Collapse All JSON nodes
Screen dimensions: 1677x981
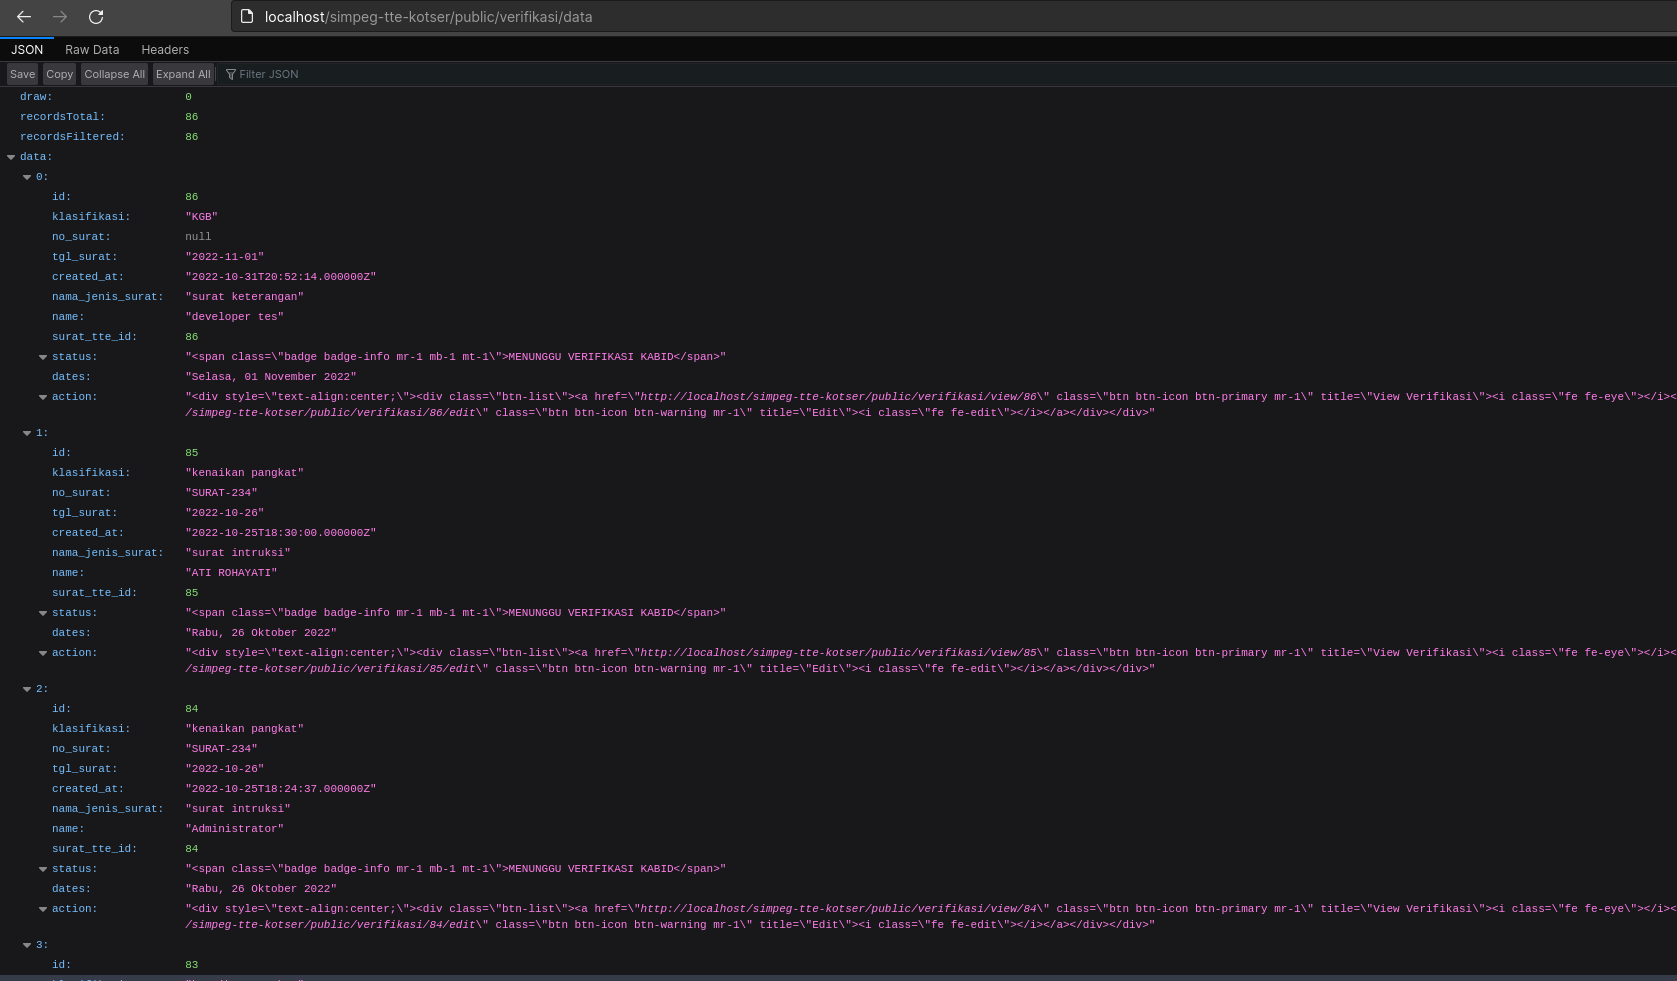click(x=114, y=74)
